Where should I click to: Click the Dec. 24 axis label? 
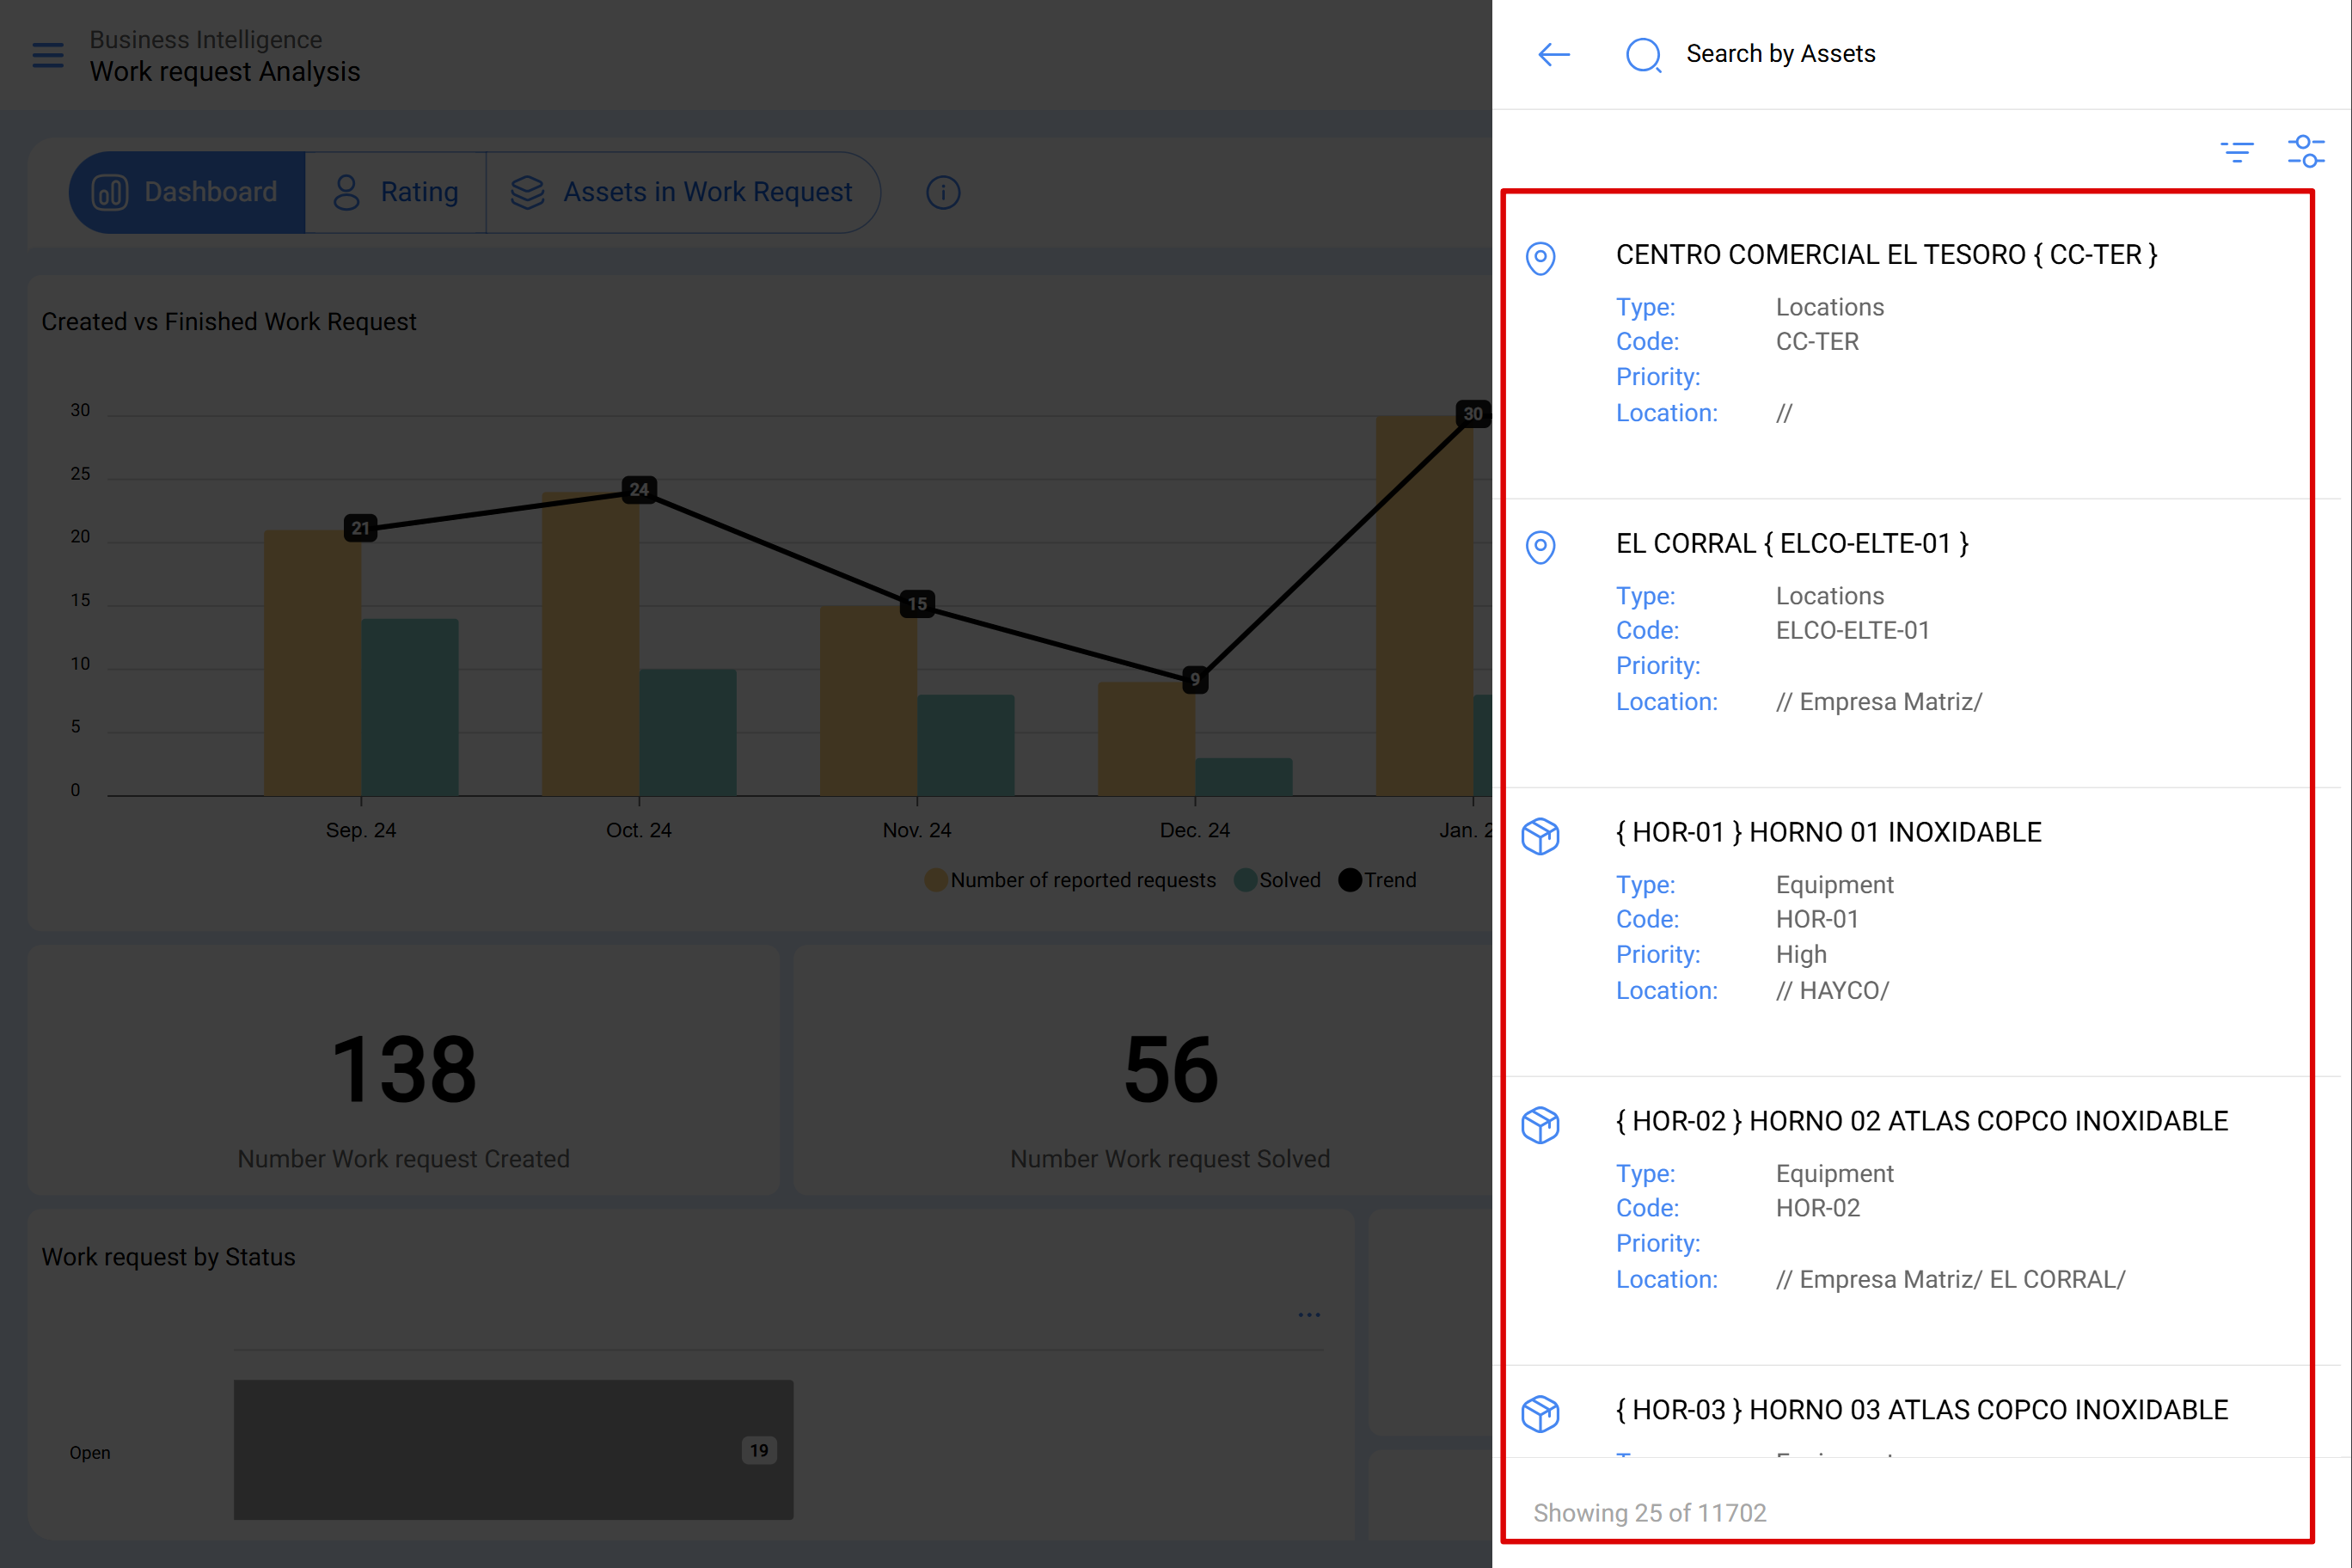pyautogui.click(x=1195, y=830)
